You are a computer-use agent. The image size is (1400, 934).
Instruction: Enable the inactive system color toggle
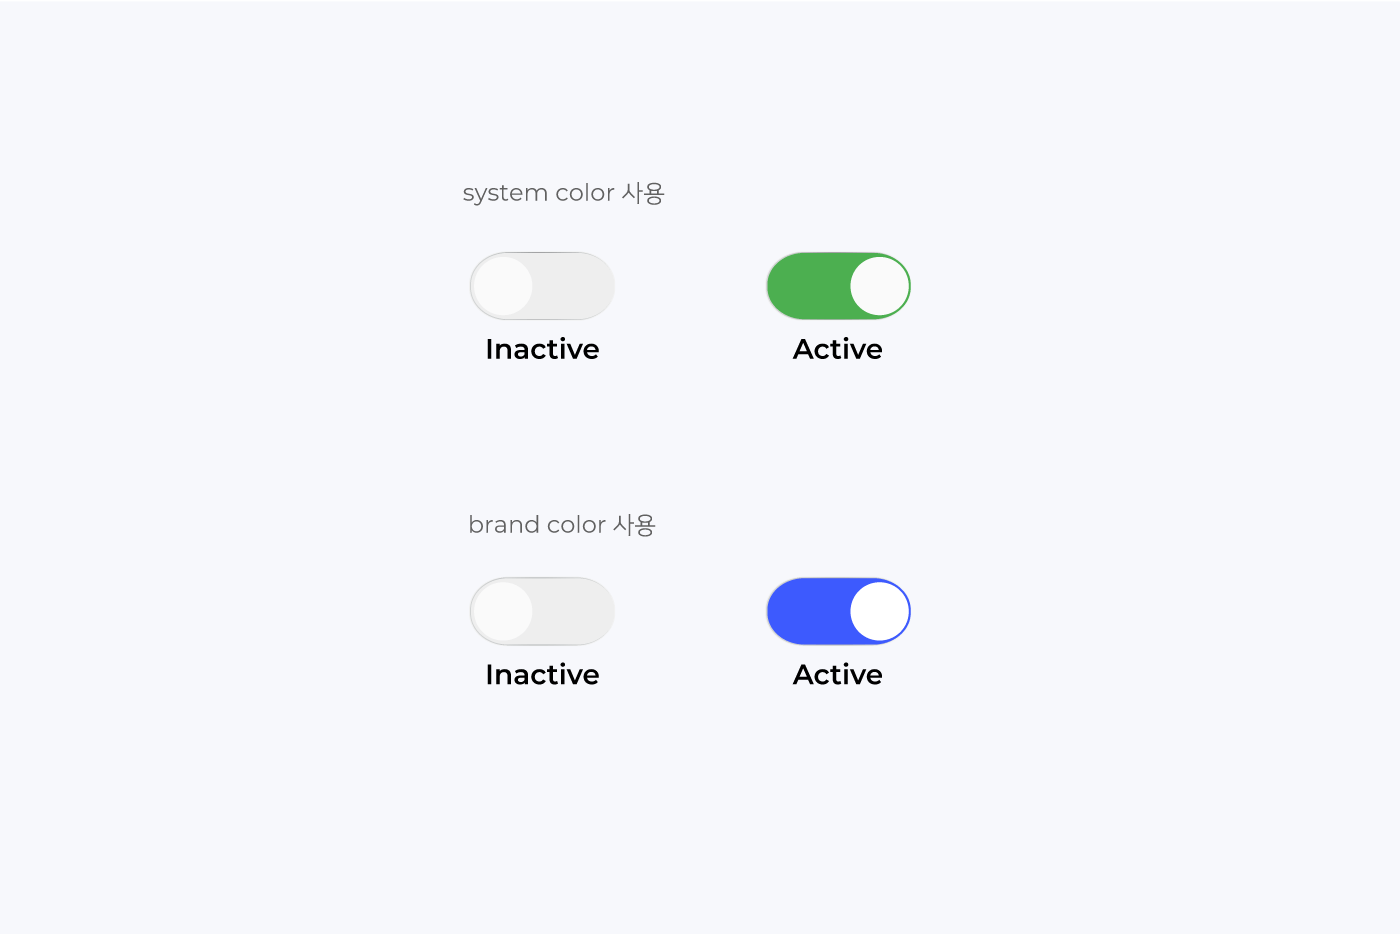point(542,286)
